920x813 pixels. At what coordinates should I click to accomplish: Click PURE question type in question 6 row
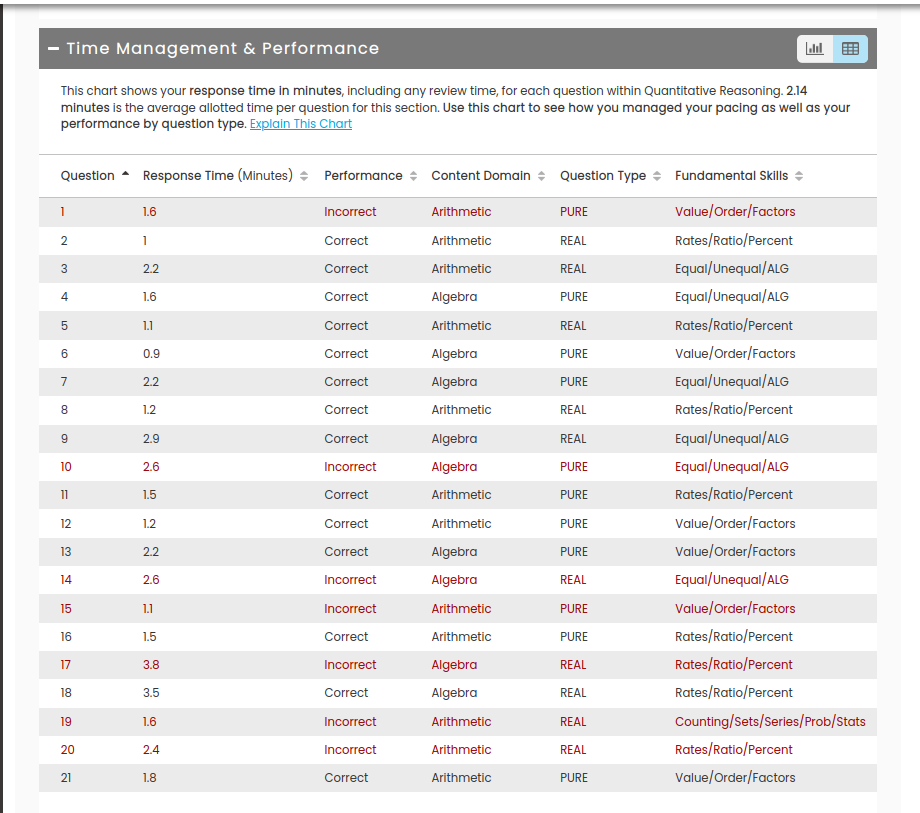[x=574, y=354]
